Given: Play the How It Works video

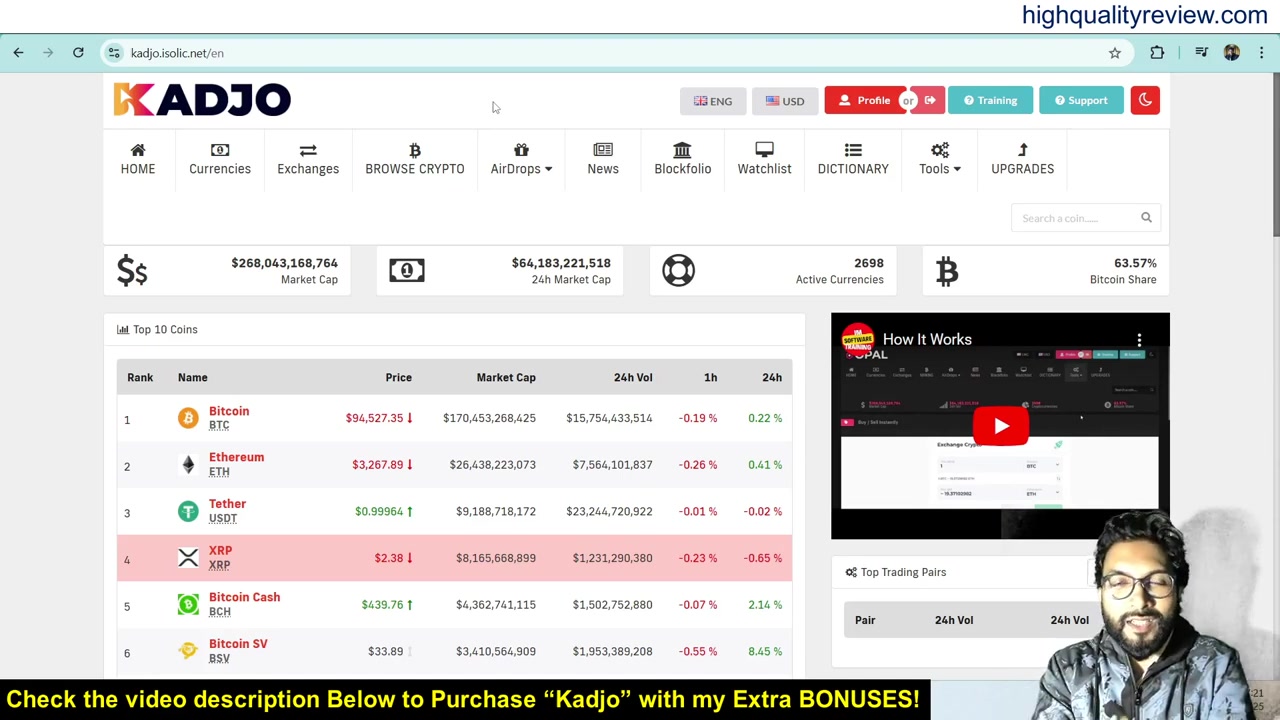Looking at the screenshot, I should coord(1001,426).
